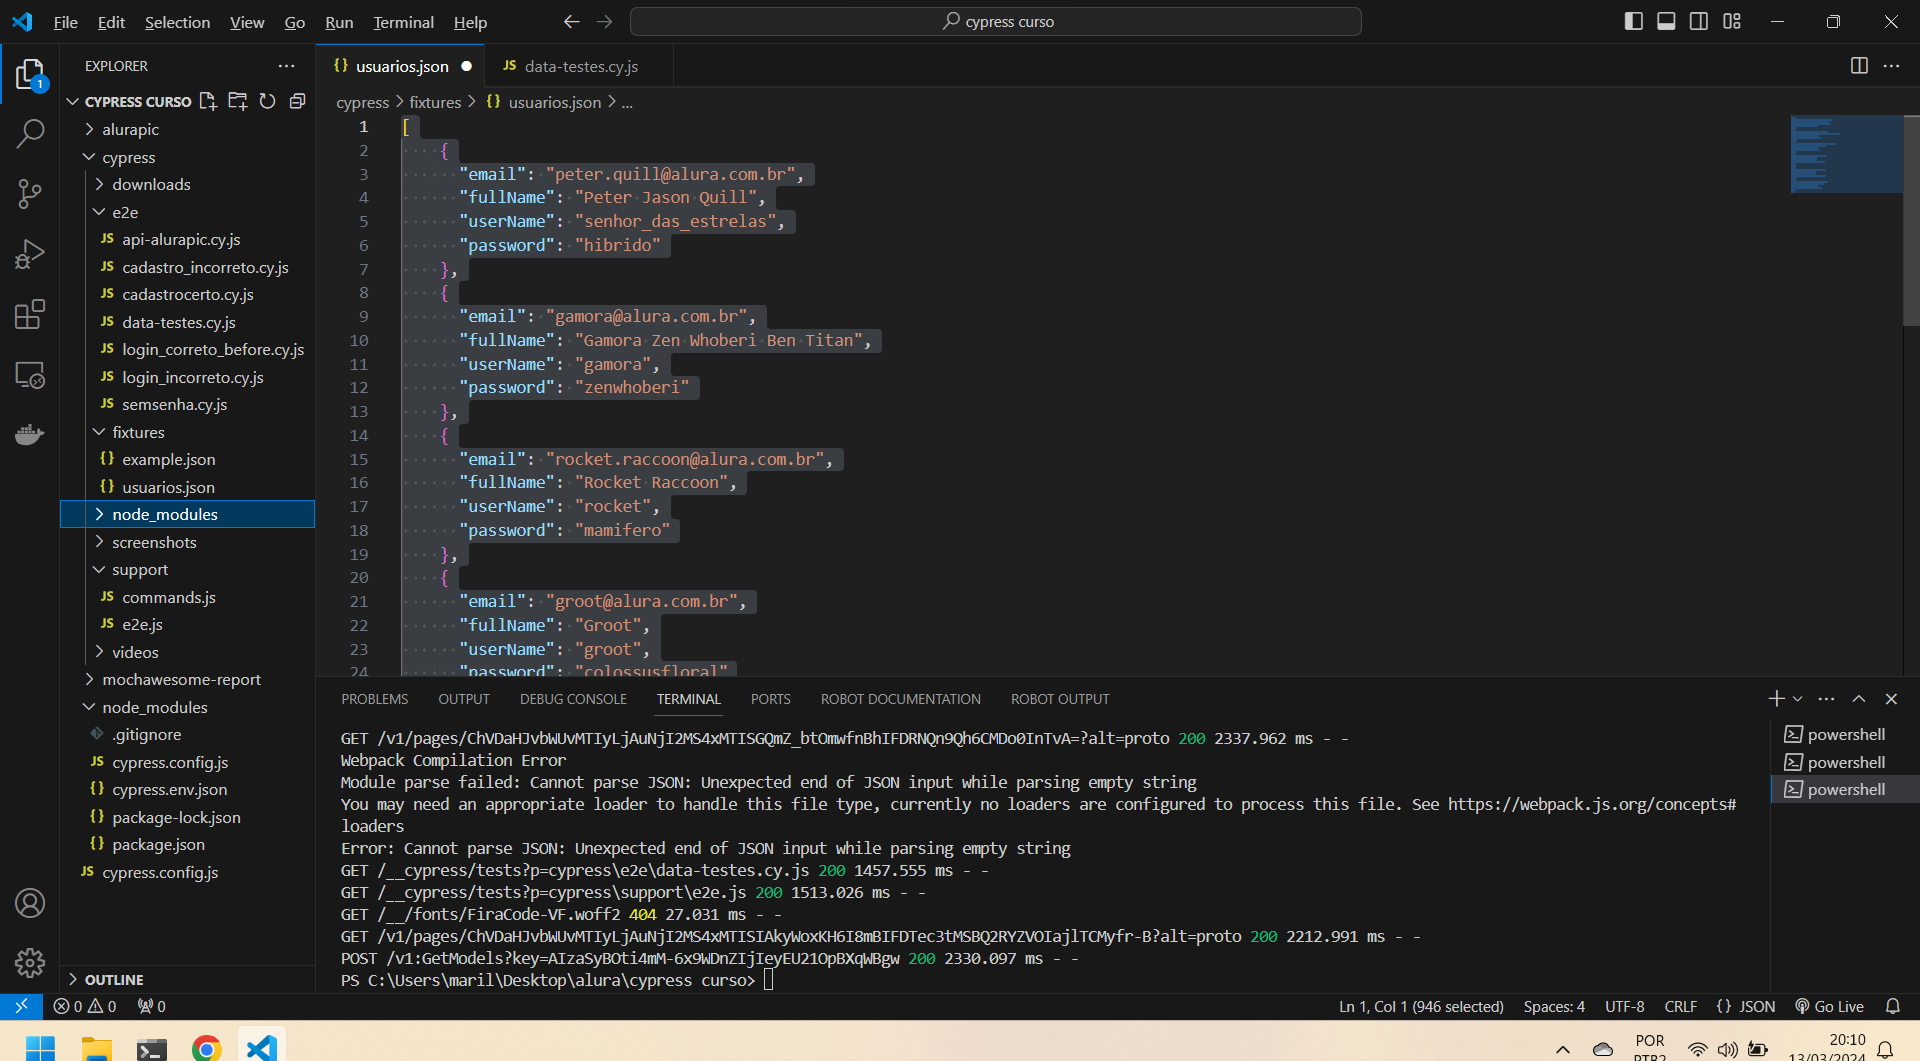Viewport: 1920px width, 1061px height.
Task: Open the Selection menu
Action: [177, 22]
